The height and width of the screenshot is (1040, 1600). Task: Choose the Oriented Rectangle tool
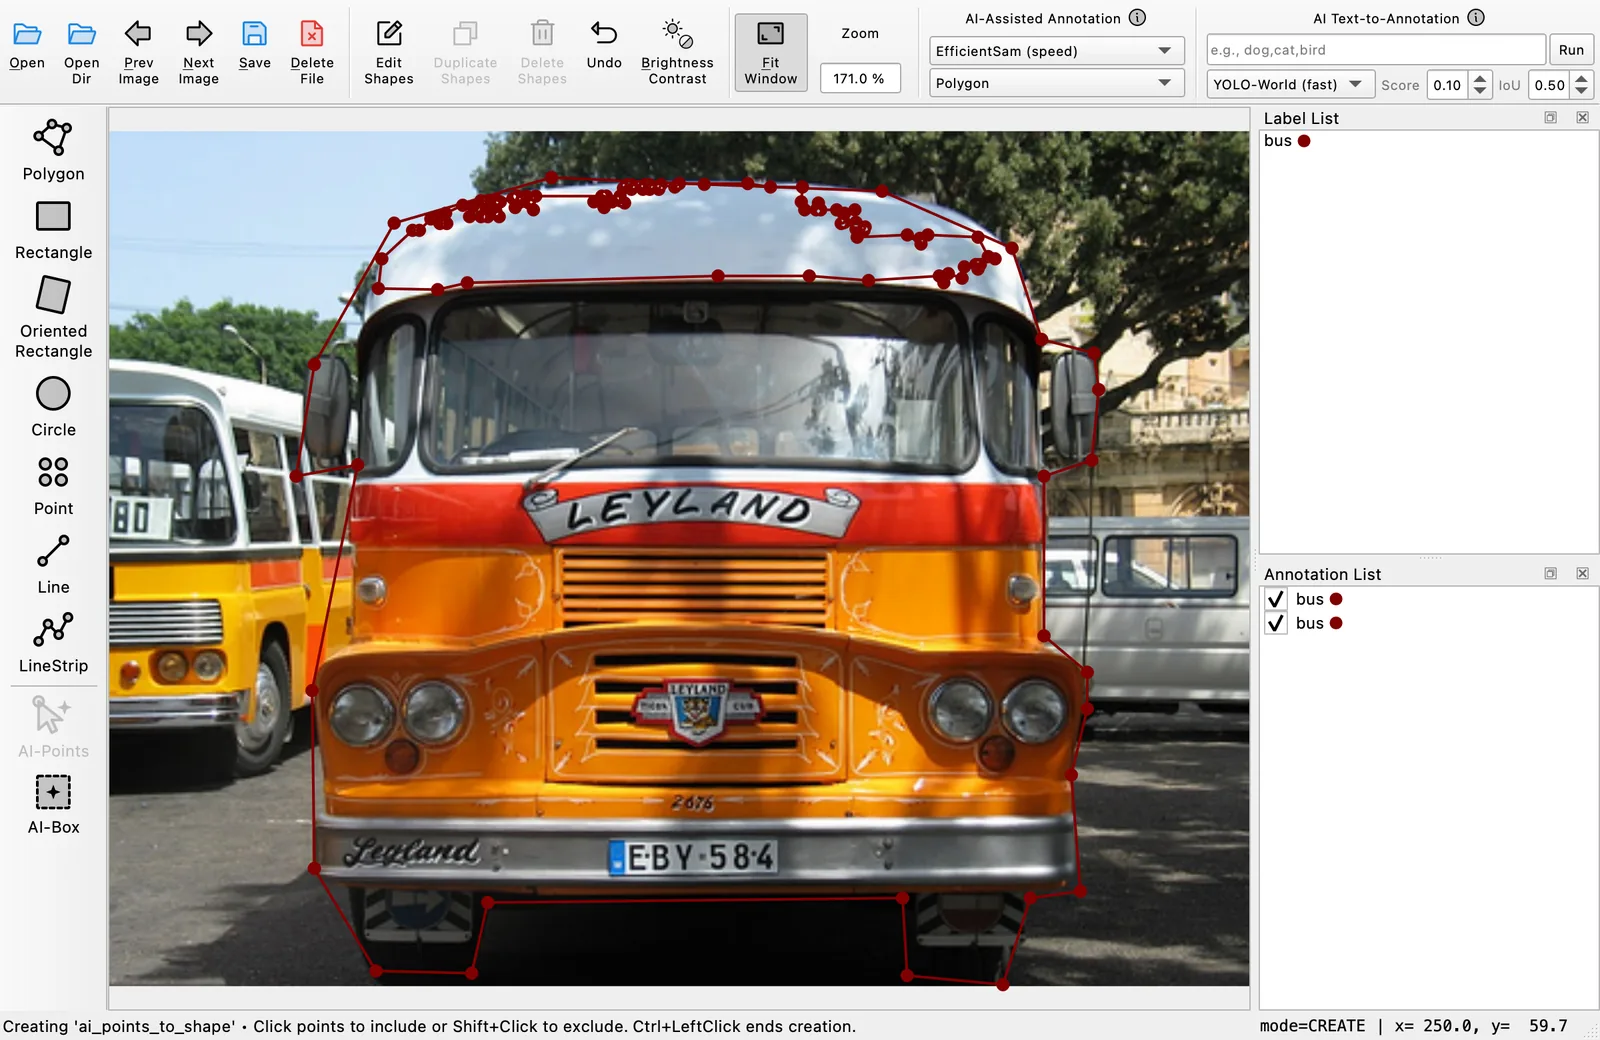(53, 317)
